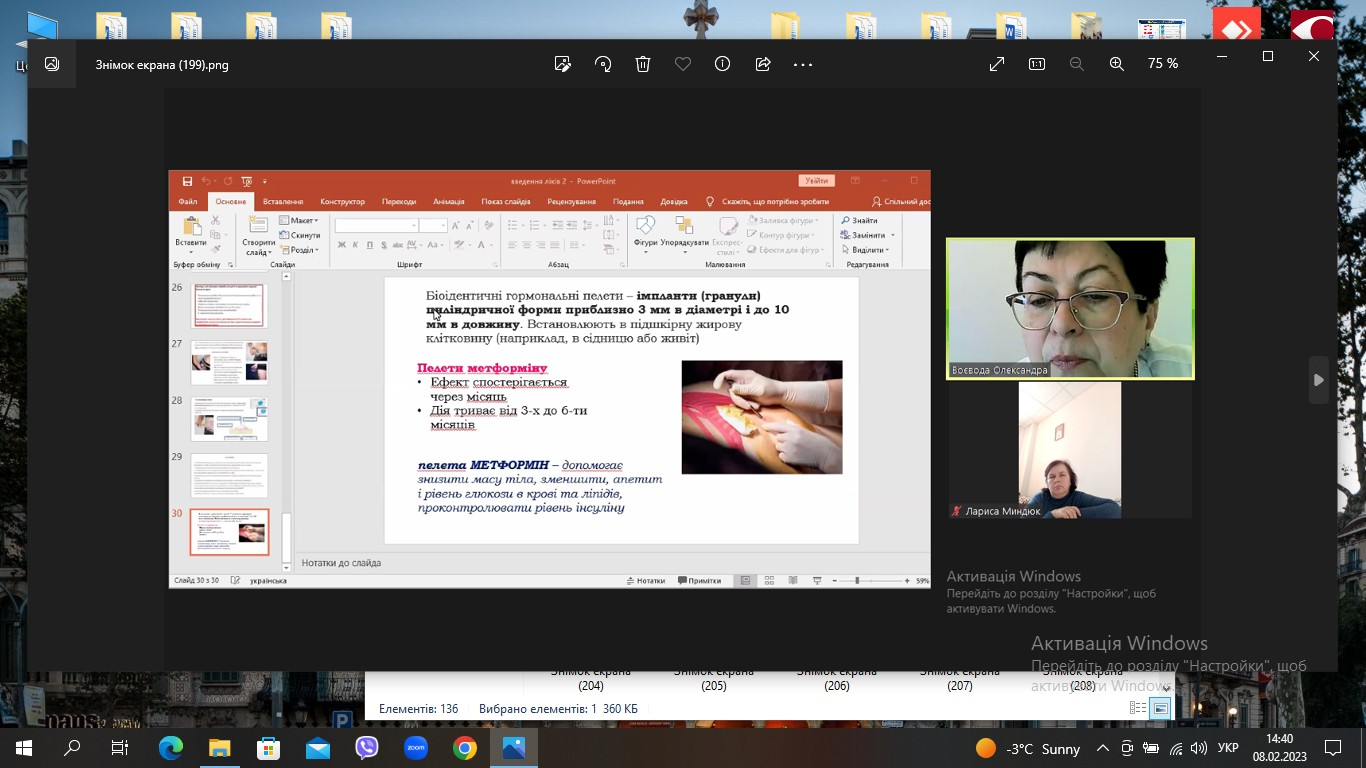The width and height of the screenshot is (1366, 768).
Task: Go to next photo with right arrow
Action: point(1319,380)
